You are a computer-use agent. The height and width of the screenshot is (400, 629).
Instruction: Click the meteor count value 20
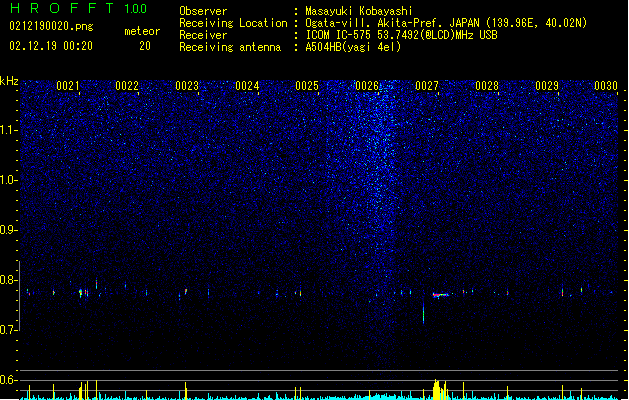tap(145, 46)
